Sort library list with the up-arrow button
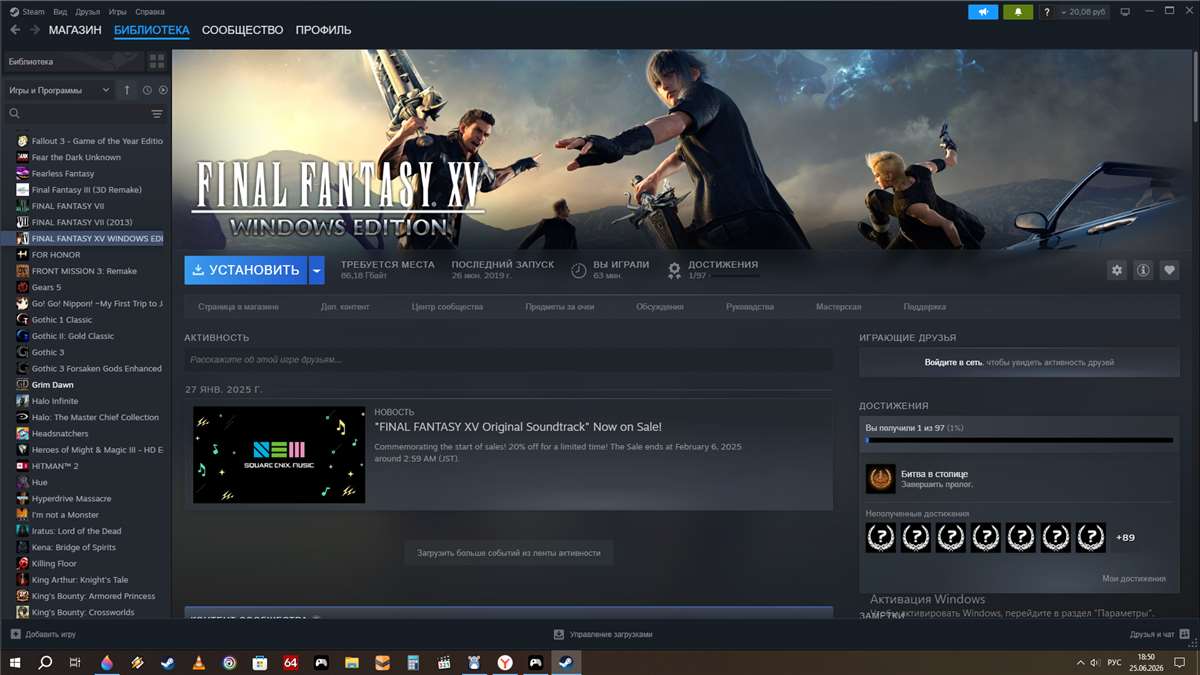 pyautogui.click(x=127, y=90)
